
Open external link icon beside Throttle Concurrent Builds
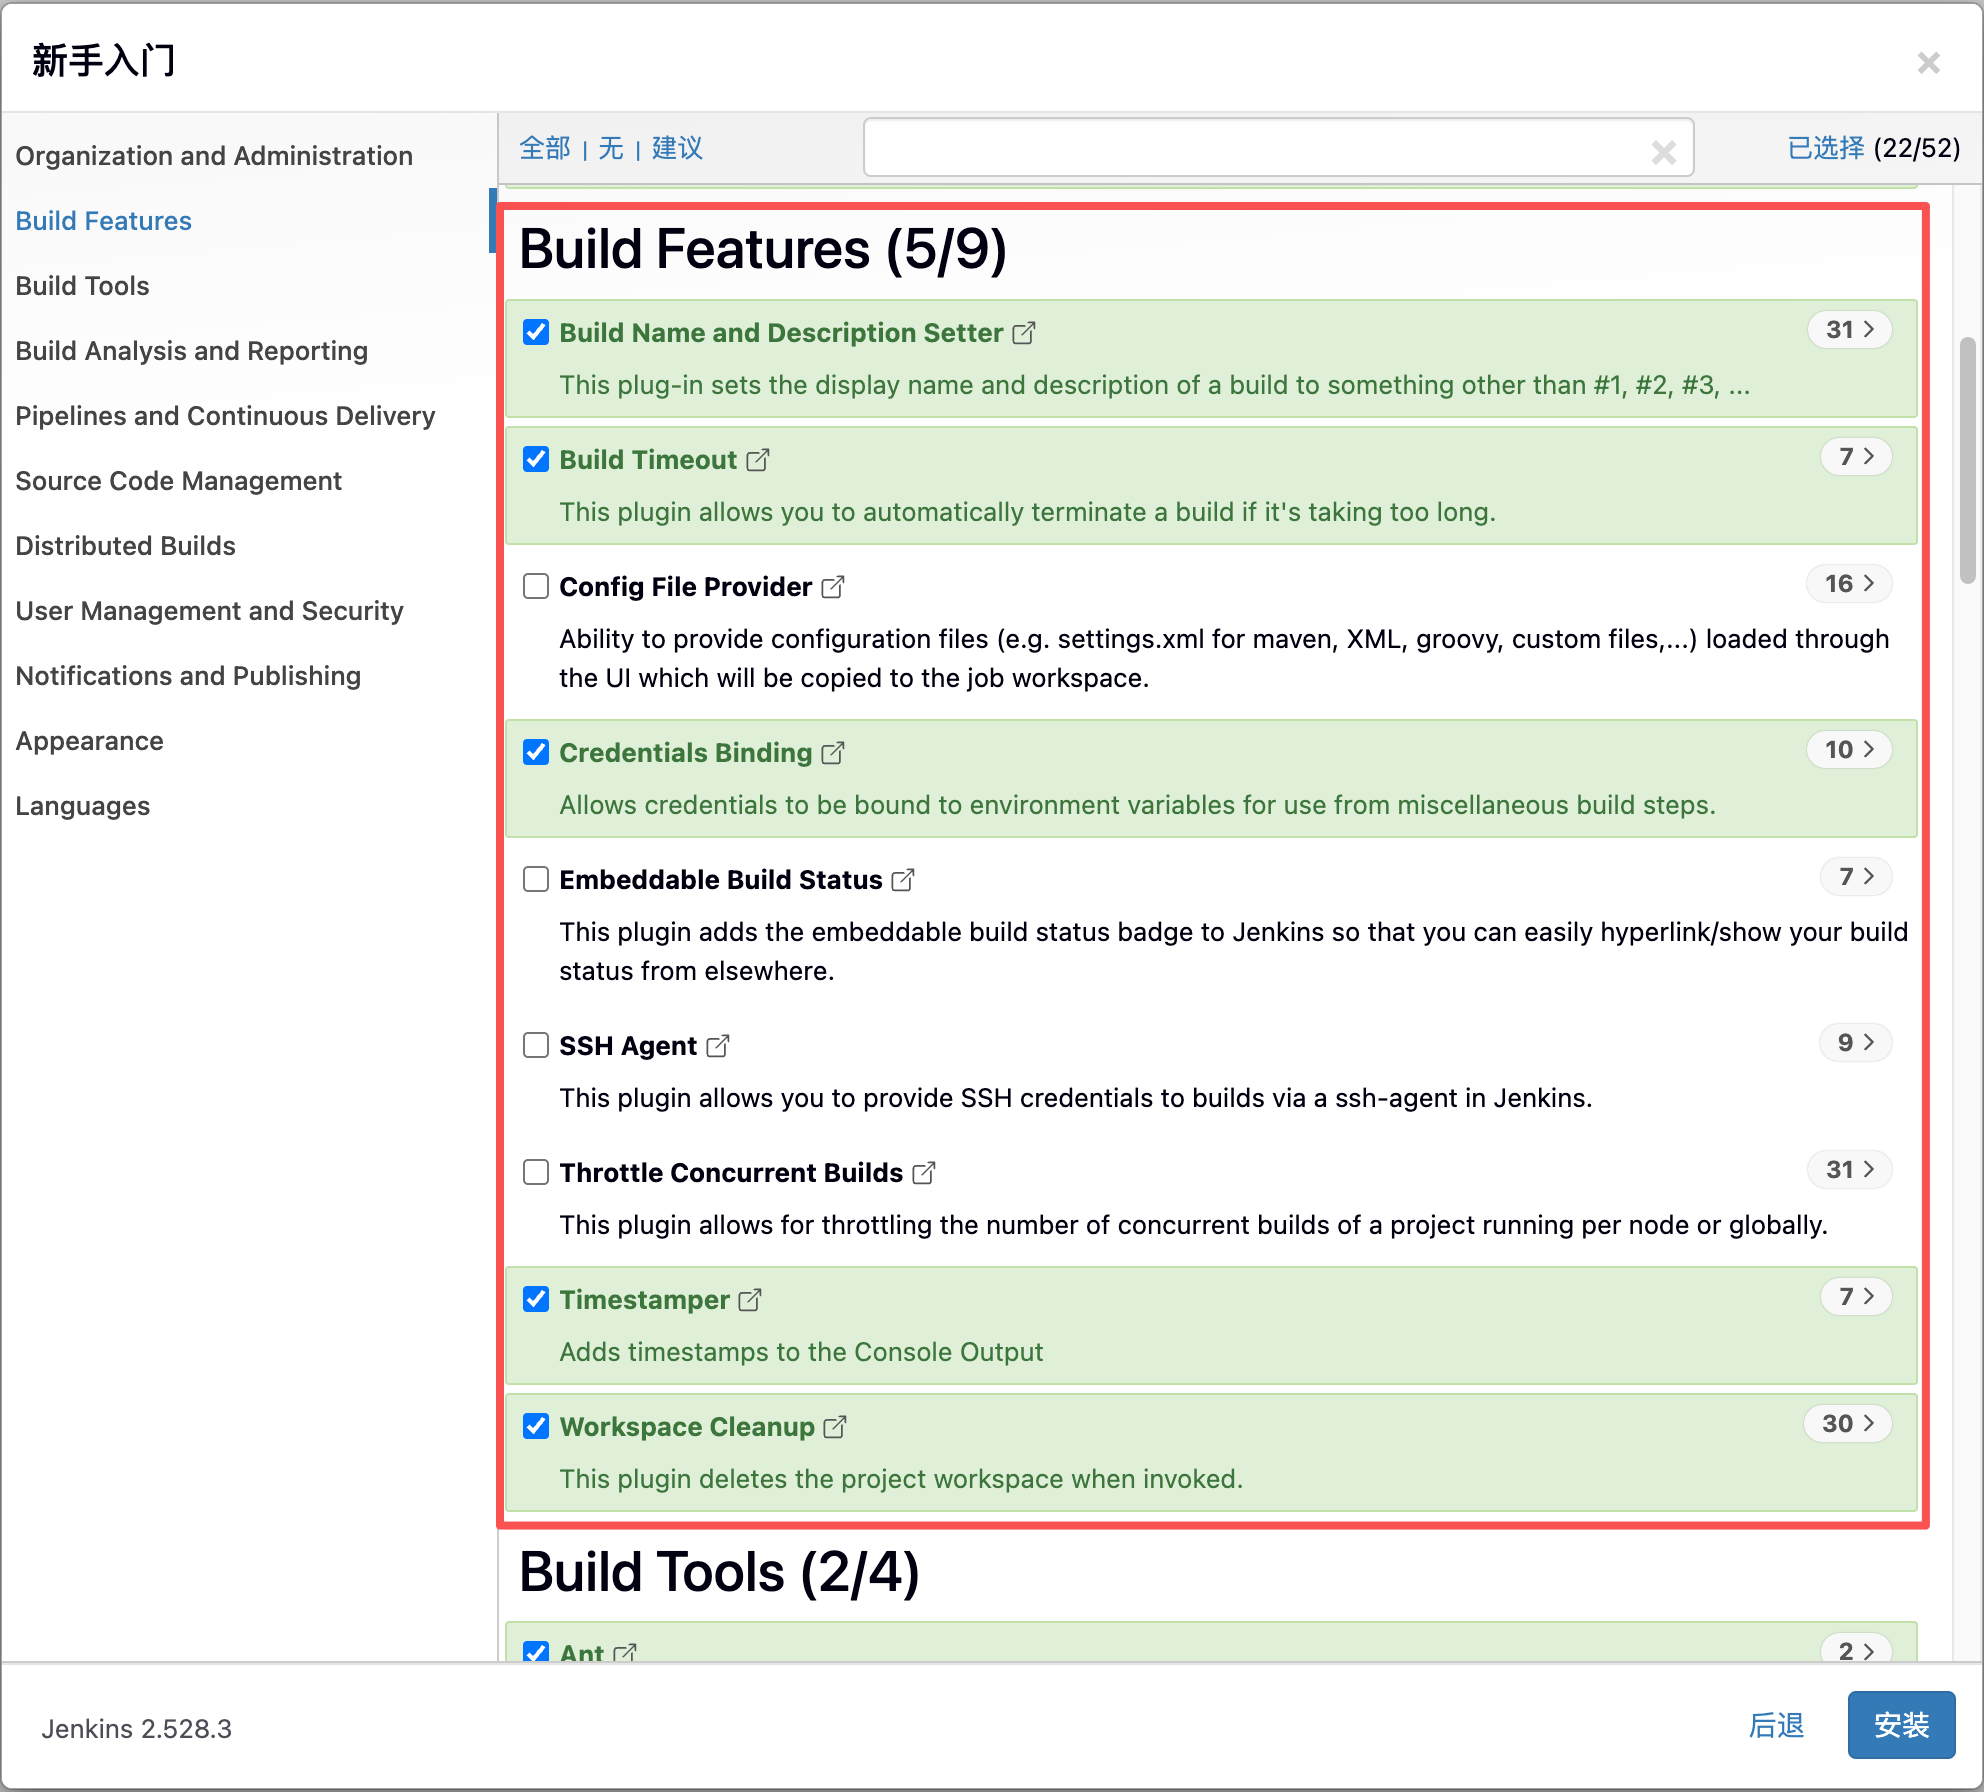pos(924,1173)
